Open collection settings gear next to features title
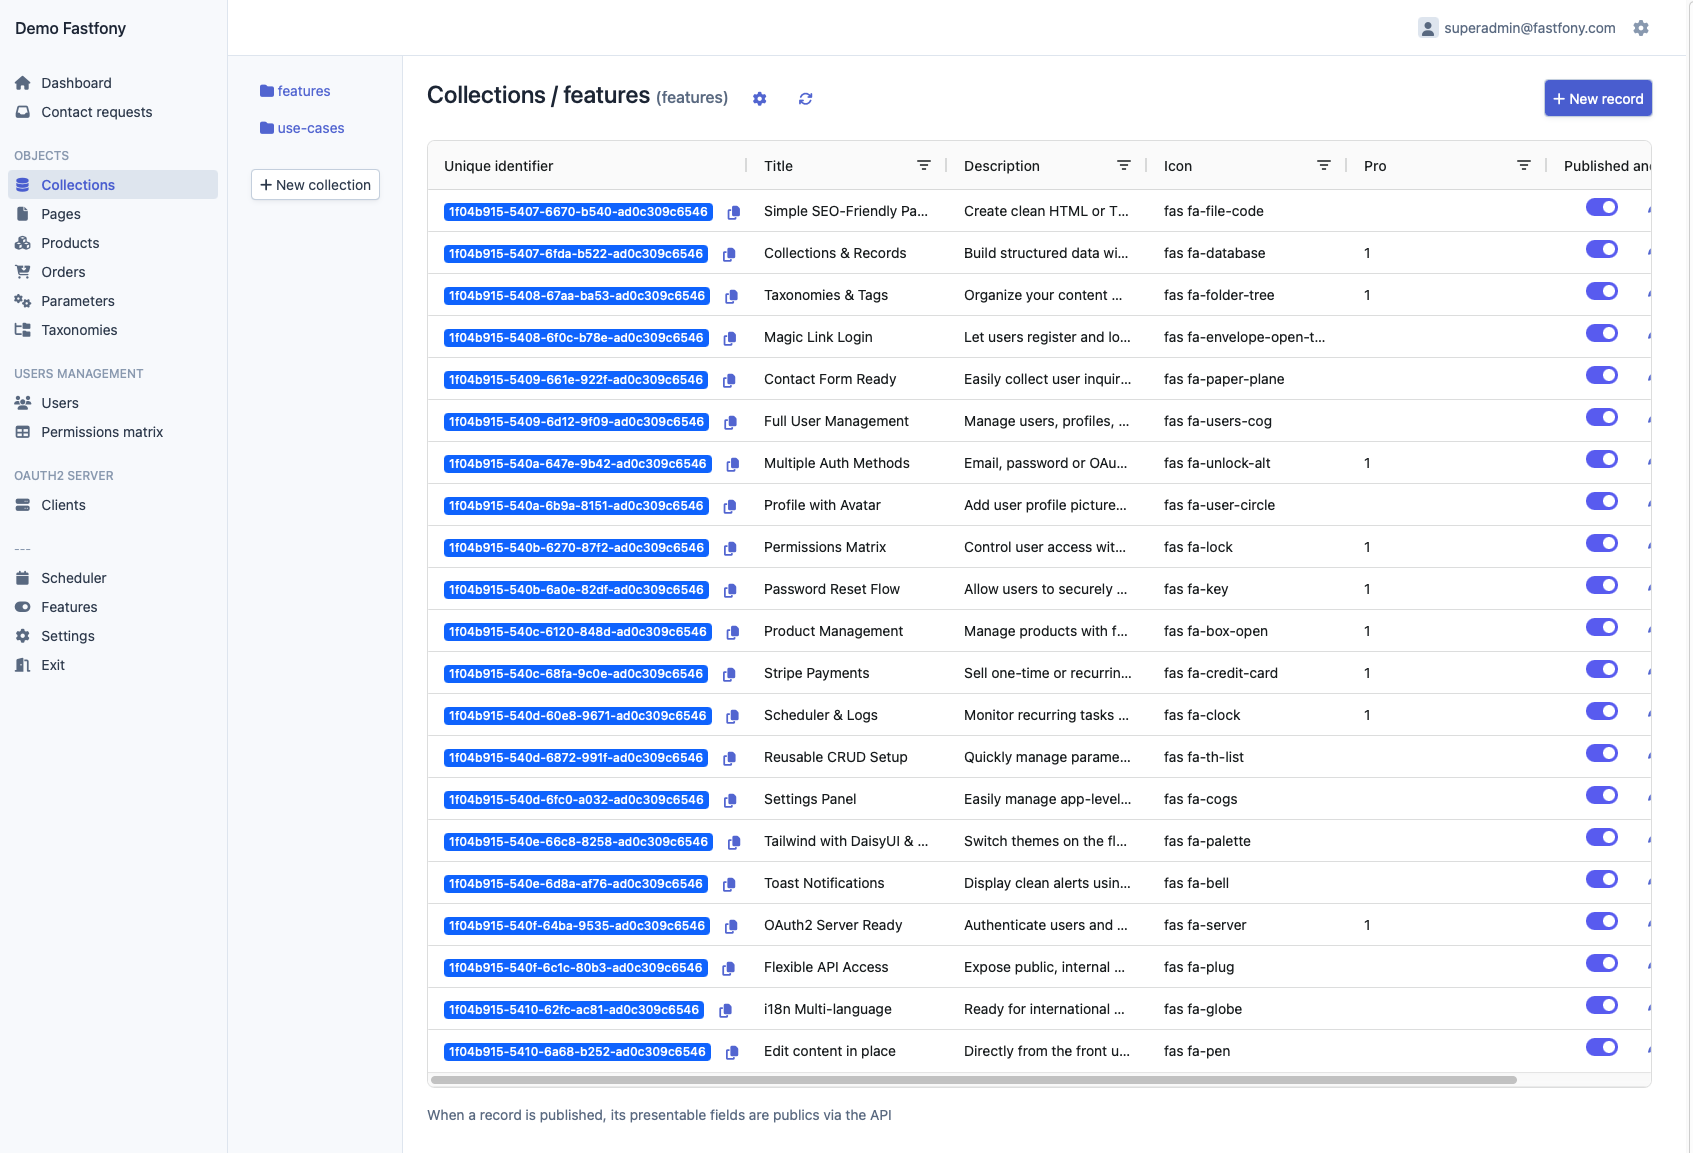Screen dimensions: 1693x1153 (760, 99)
